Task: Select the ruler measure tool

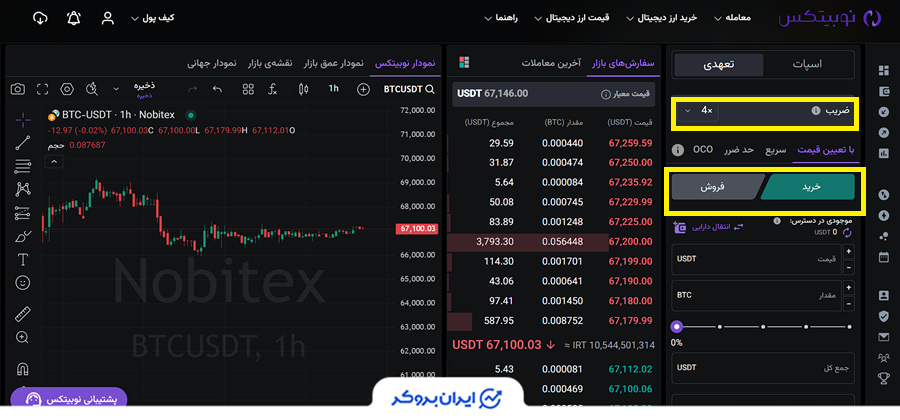Action: tap(23, 314)
